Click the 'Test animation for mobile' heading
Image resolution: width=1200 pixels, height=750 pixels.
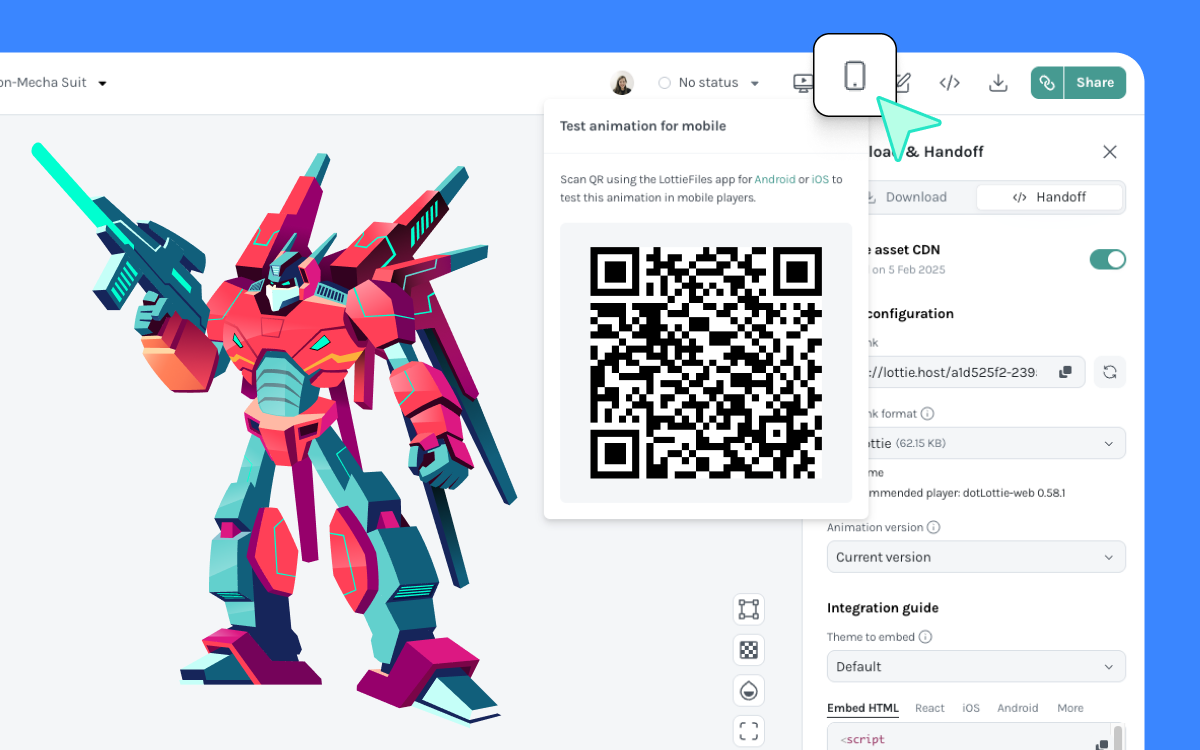[x=643, y=126]
